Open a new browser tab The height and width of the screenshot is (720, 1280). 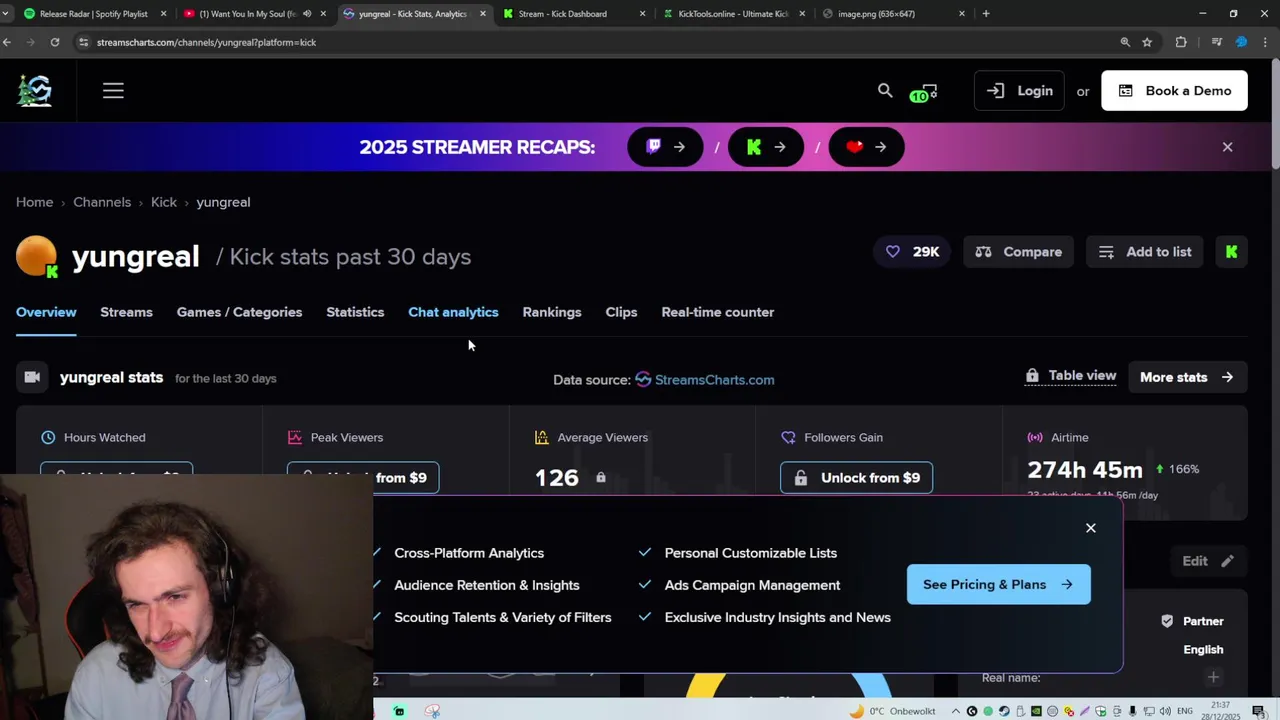[986, 14]
